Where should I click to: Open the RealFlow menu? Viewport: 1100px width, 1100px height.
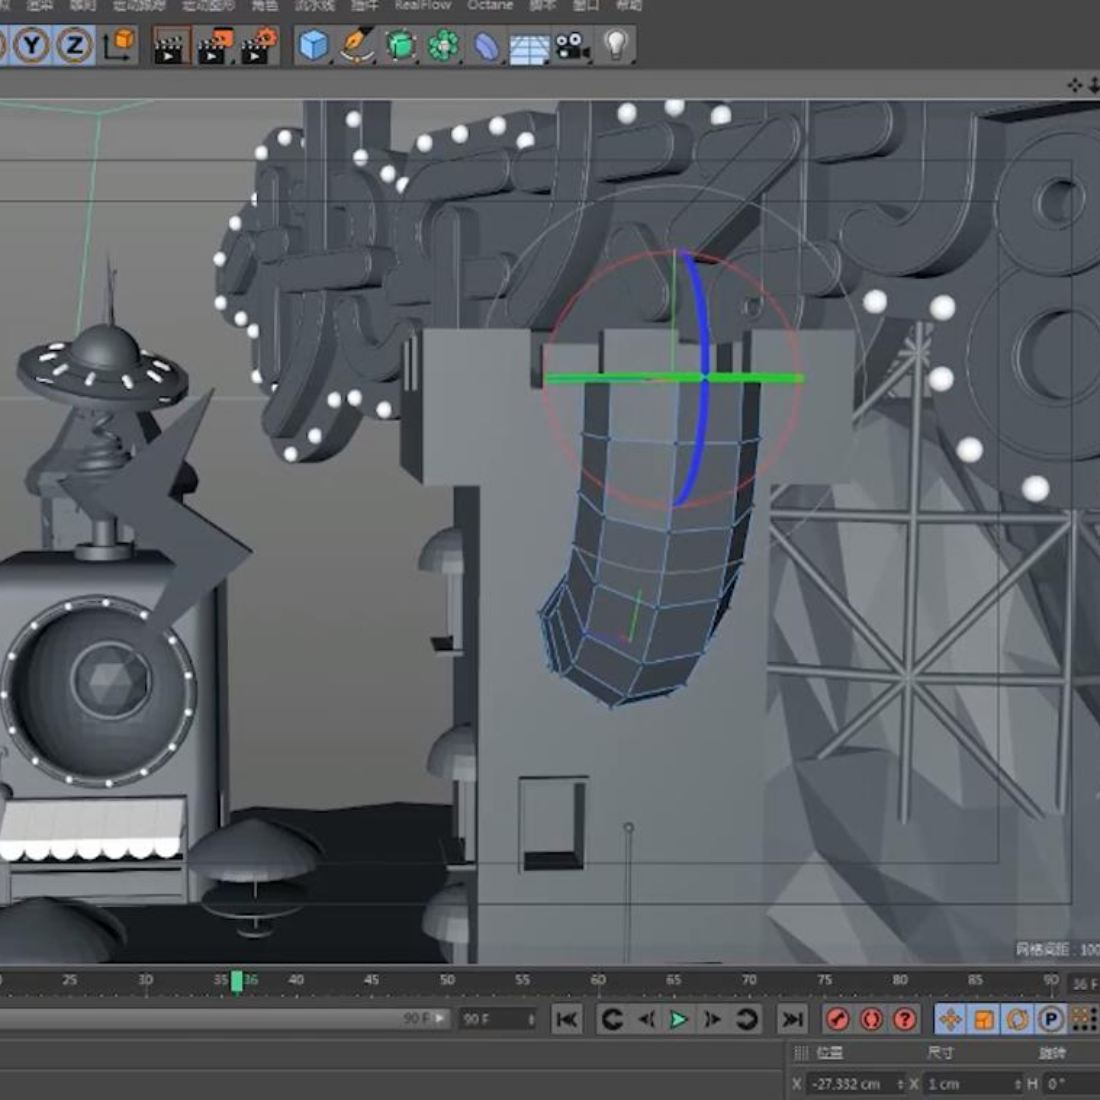pos(422,5)
